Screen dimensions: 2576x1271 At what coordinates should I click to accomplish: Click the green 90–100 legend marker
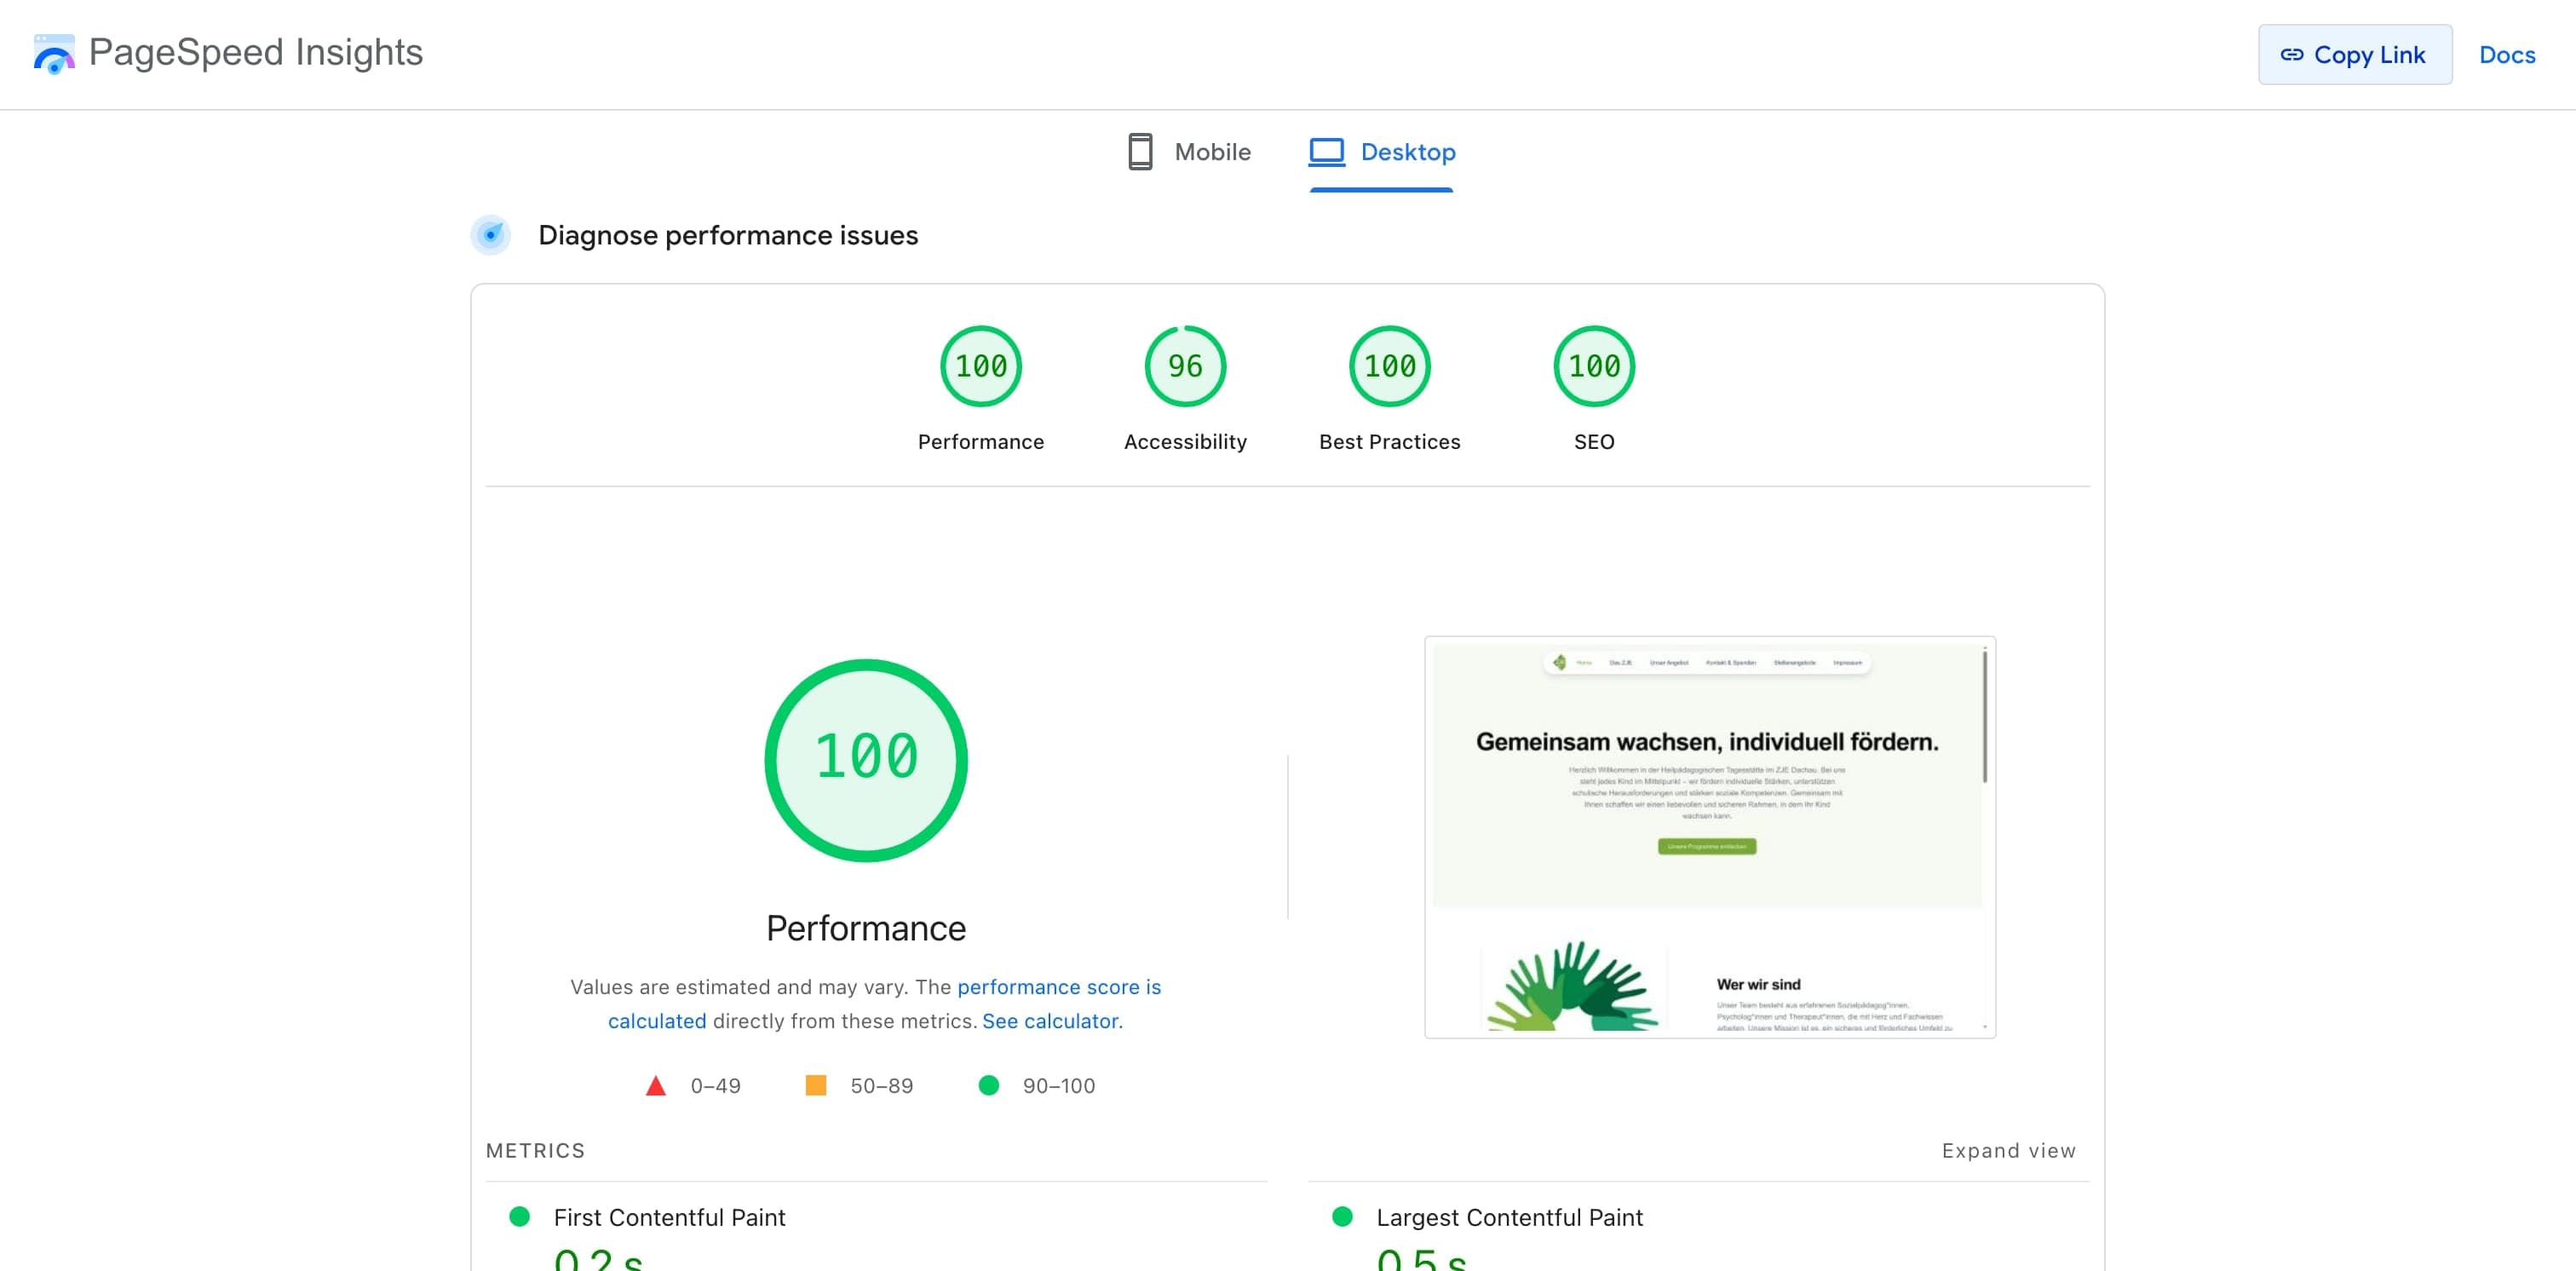[989, 1085]
